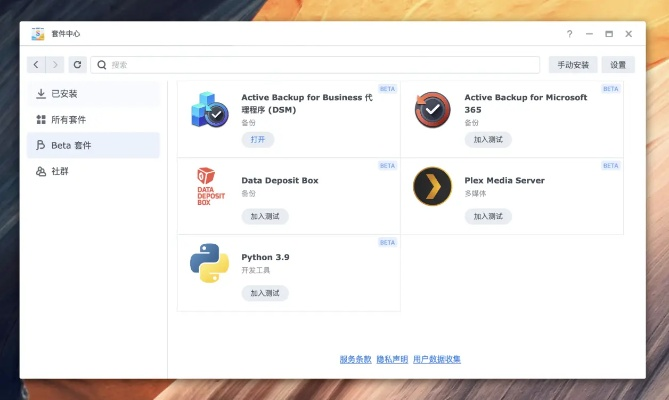This screenshot has height=400, width=669.
Task: Click 加入测试 for Python 3.9
Action: (x=265, y=293)
